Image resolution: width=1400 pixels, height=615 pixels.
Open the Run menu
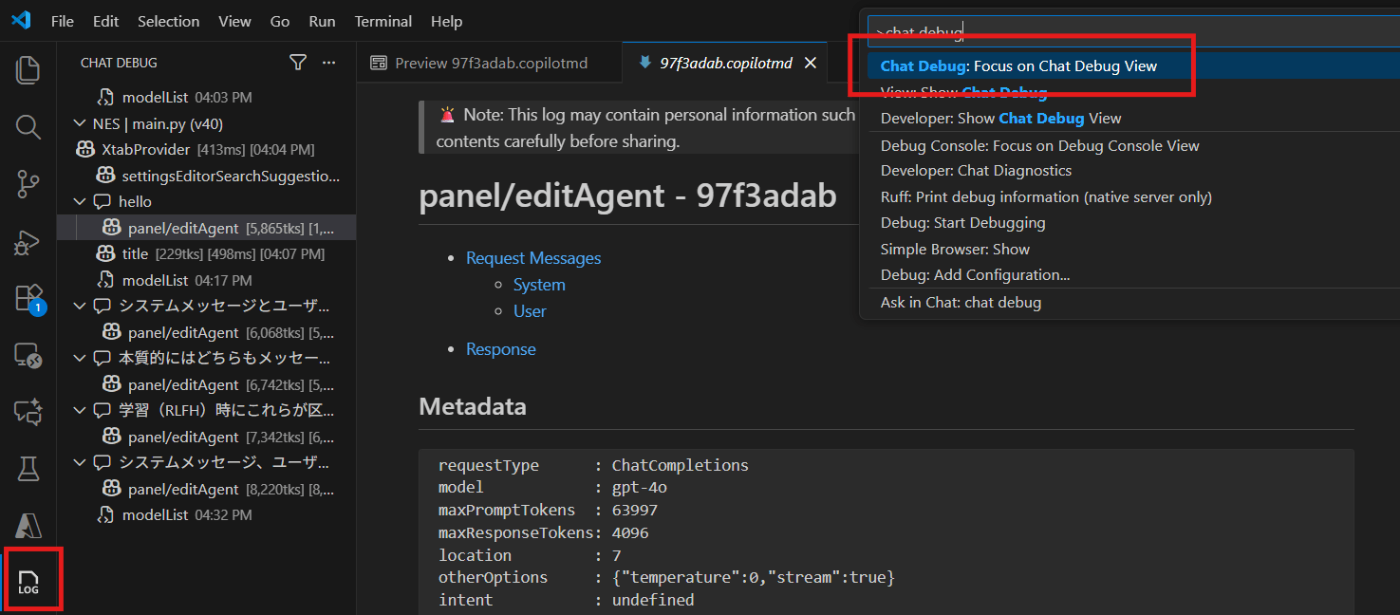click(x=322, y=21)
